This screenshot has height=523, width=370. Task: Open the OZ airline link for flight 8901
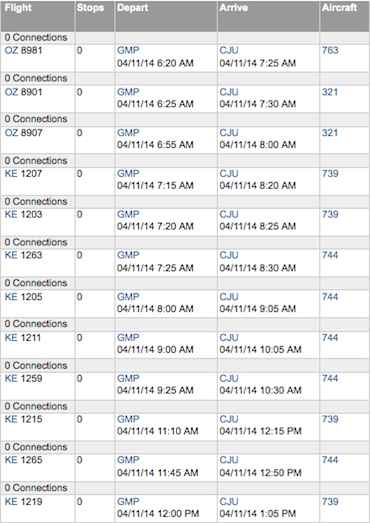[x=11, y=92]
